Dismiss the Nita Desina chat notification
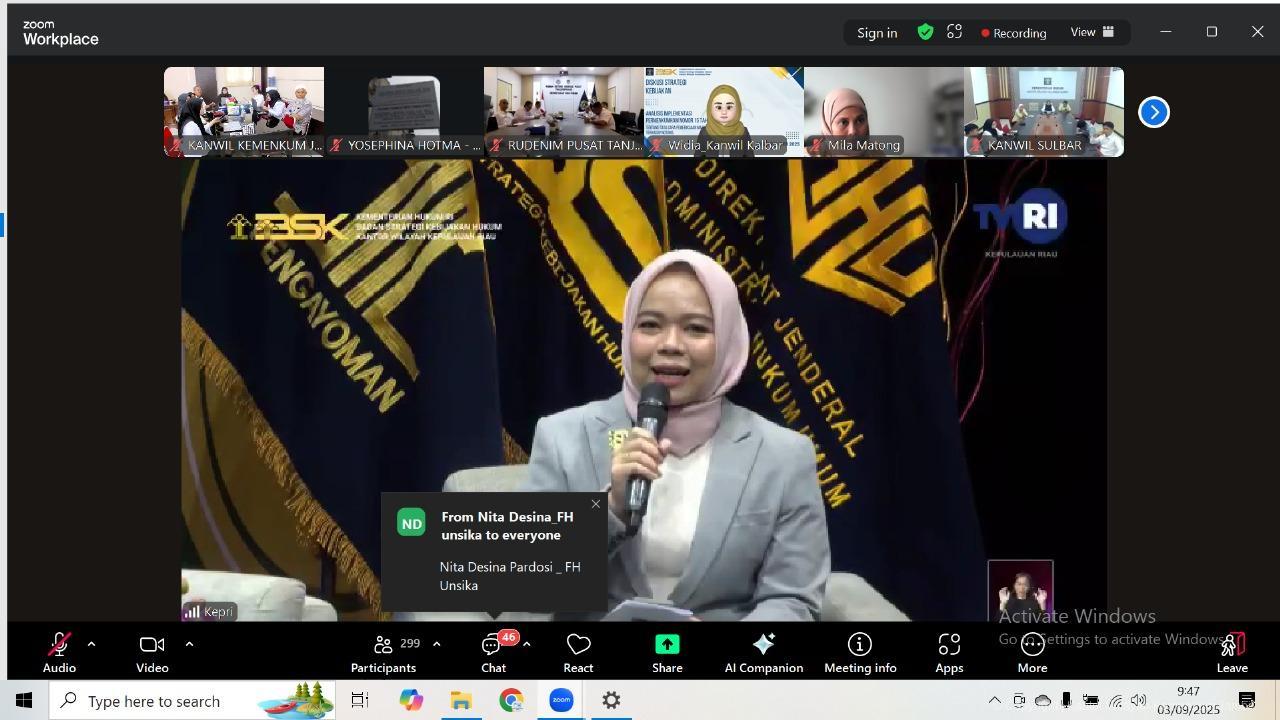 coord(596,504)
